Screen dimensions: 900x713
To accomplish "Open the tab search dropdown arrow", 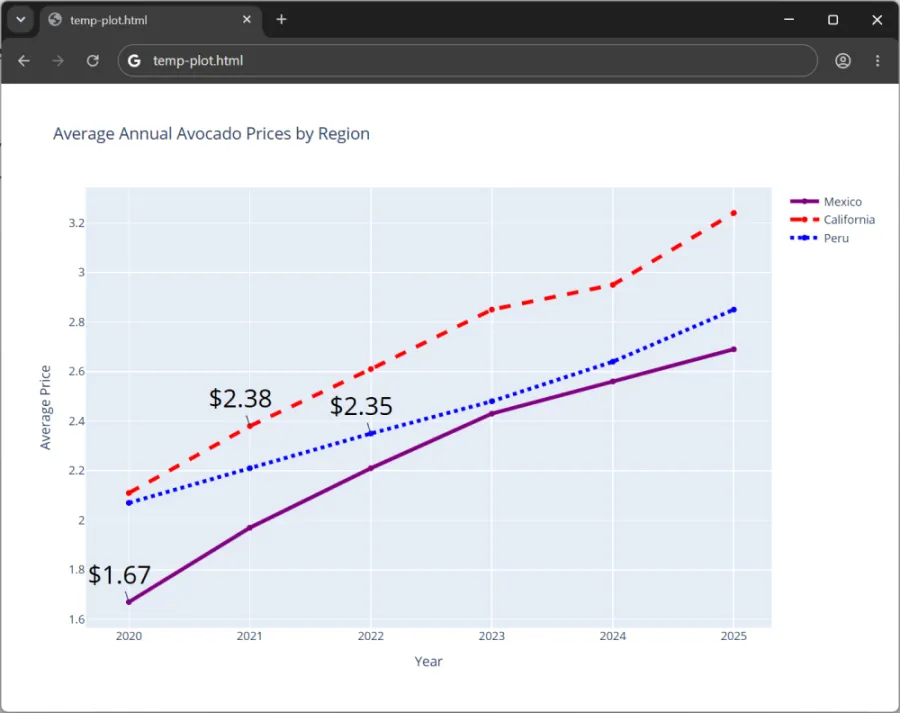I will (x=21, y=20).
